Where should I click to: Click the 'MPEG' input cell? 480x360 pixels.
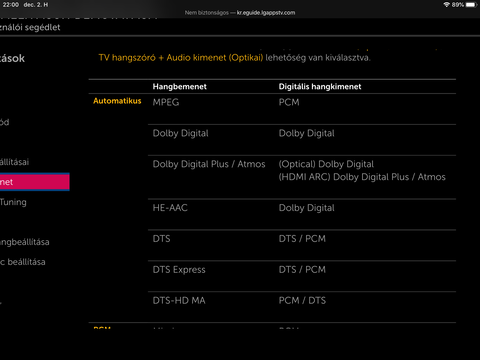coord(166,102)
